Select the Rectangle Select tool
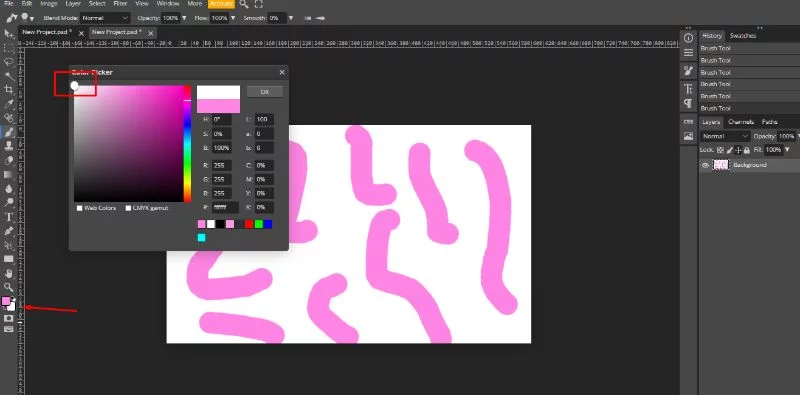The width and height of the screenshot is (800, 395). pyautogui.click(x=9, y=48)
